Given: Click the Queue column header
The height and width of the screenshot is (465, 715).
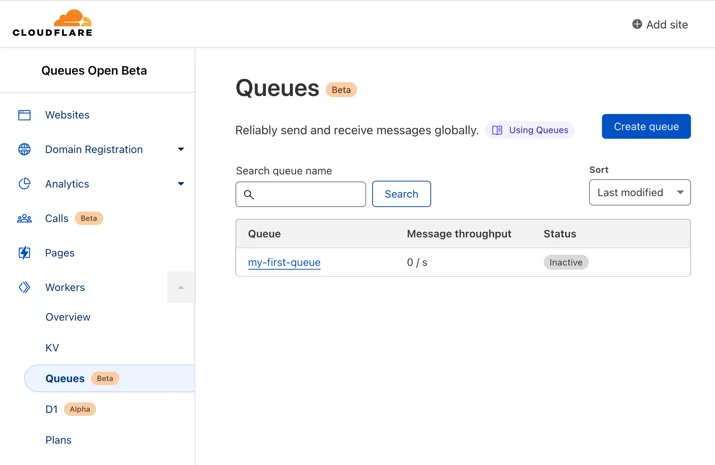Looking at the screenshot, I should [264, 234].
